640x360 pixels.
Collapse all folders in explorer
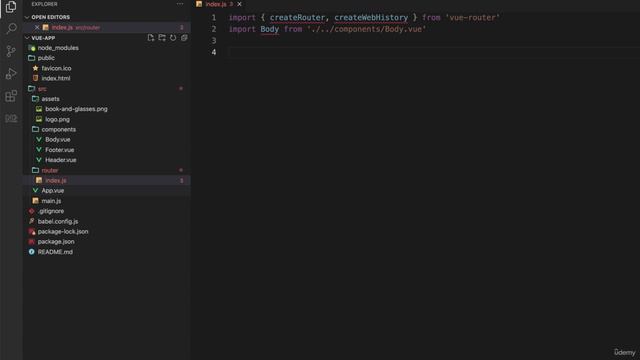(x=184, y=38)
